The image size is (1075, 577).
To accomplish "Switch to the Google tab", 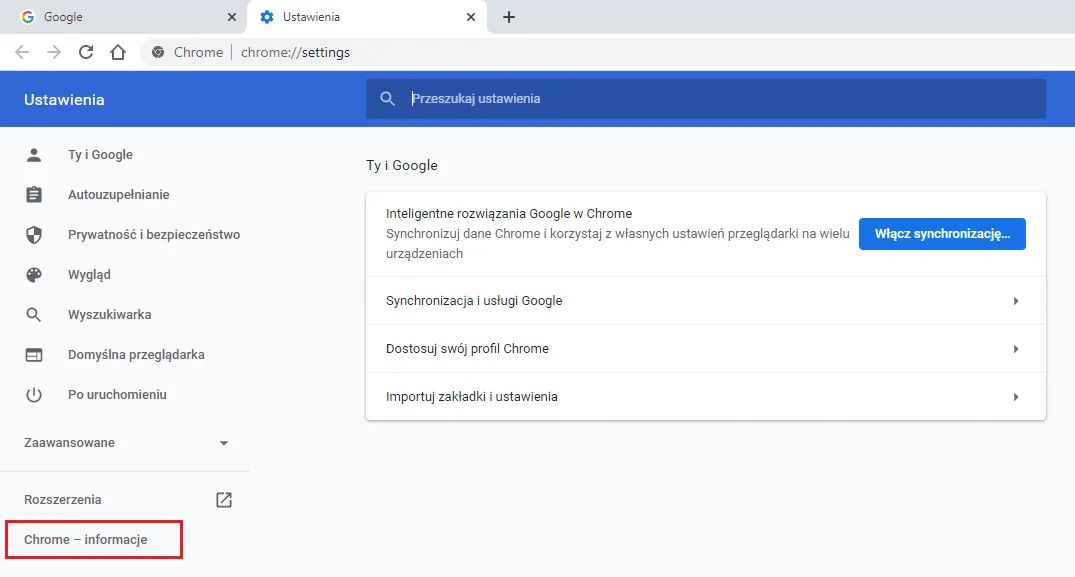I will pyautogui.click(x=123, y=17).
